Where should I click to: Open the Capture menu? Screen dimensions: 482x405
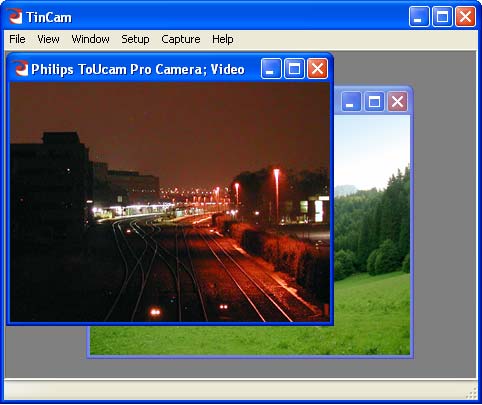click(181, 39)
